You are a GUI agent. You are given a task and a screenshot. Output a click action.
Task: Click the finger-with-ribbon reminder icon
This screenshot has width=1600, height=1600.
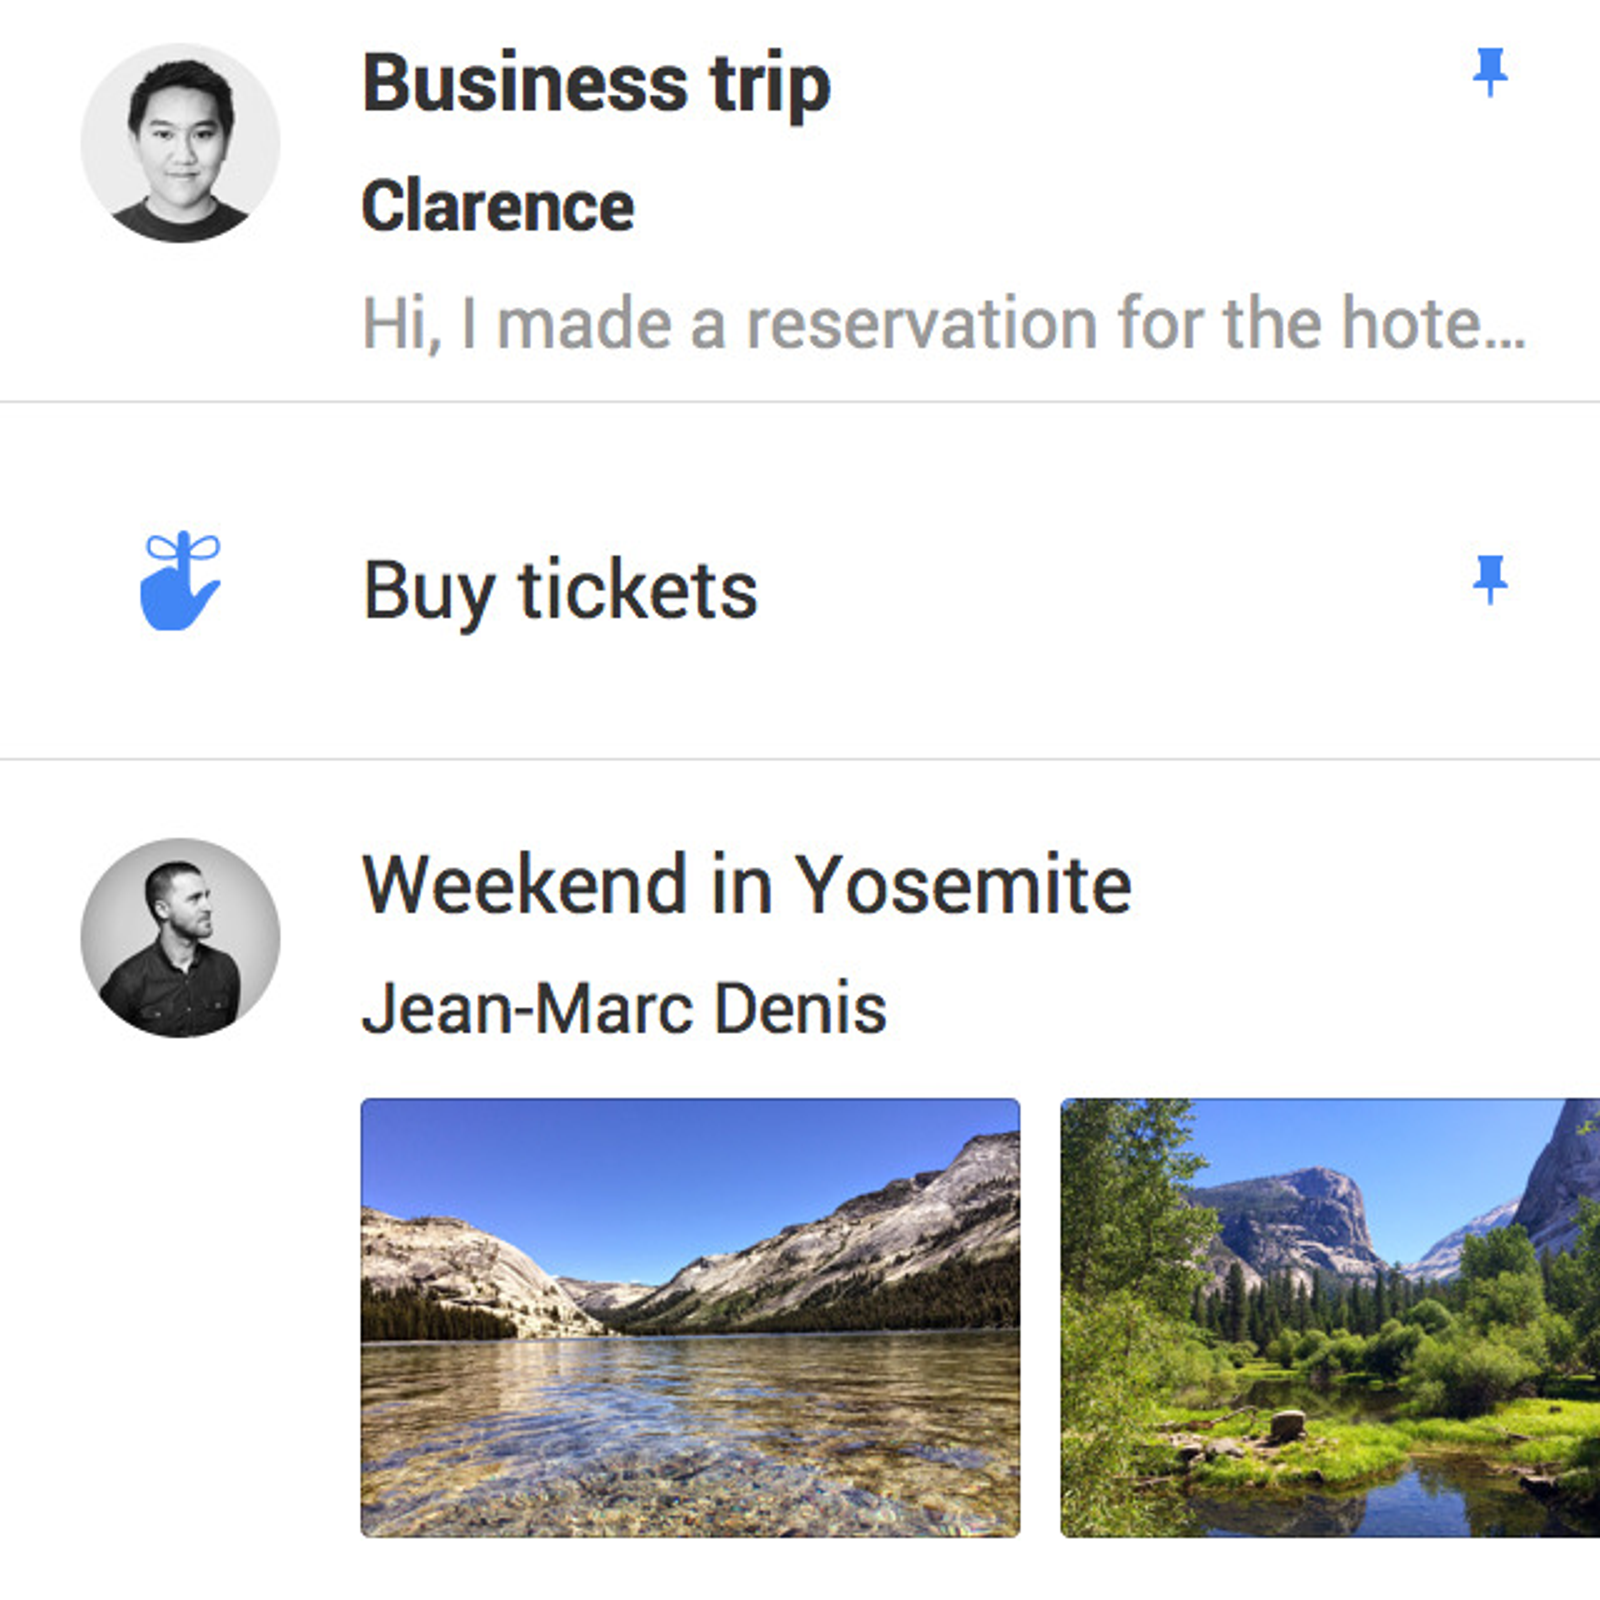tap(180, 581)
